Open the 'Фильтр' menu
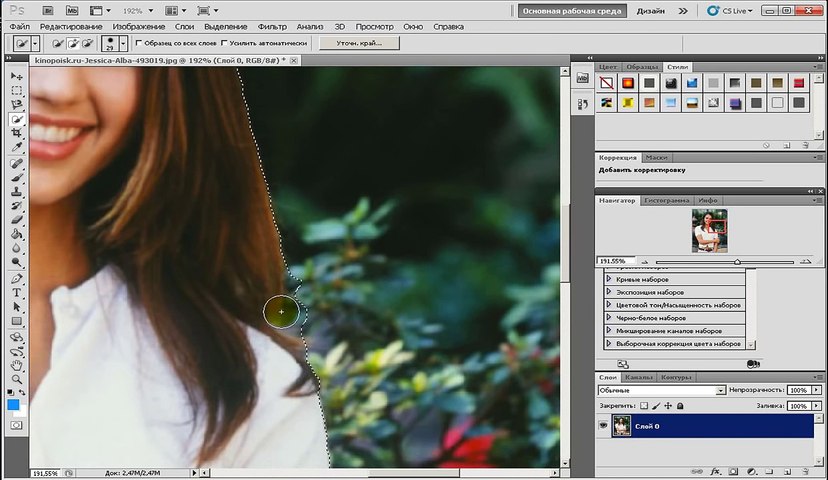828x480 pixels. click(x=271, y=26)
